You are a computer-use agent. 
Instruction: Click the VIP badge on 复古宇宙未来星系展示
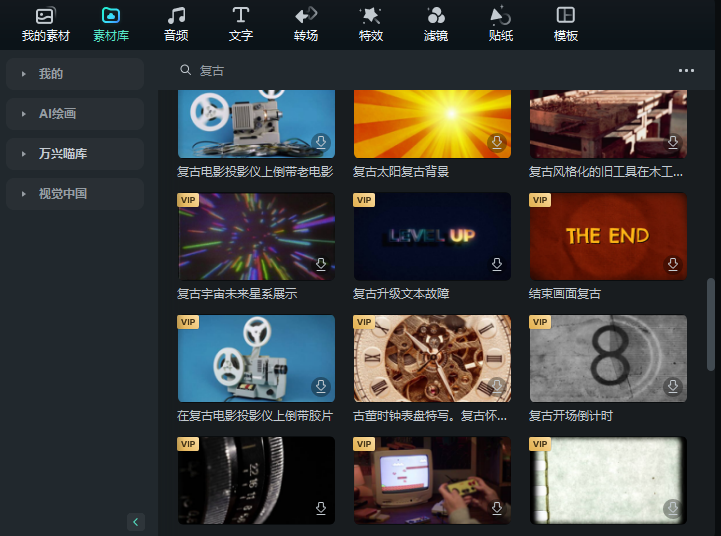[x=188, y=200]
